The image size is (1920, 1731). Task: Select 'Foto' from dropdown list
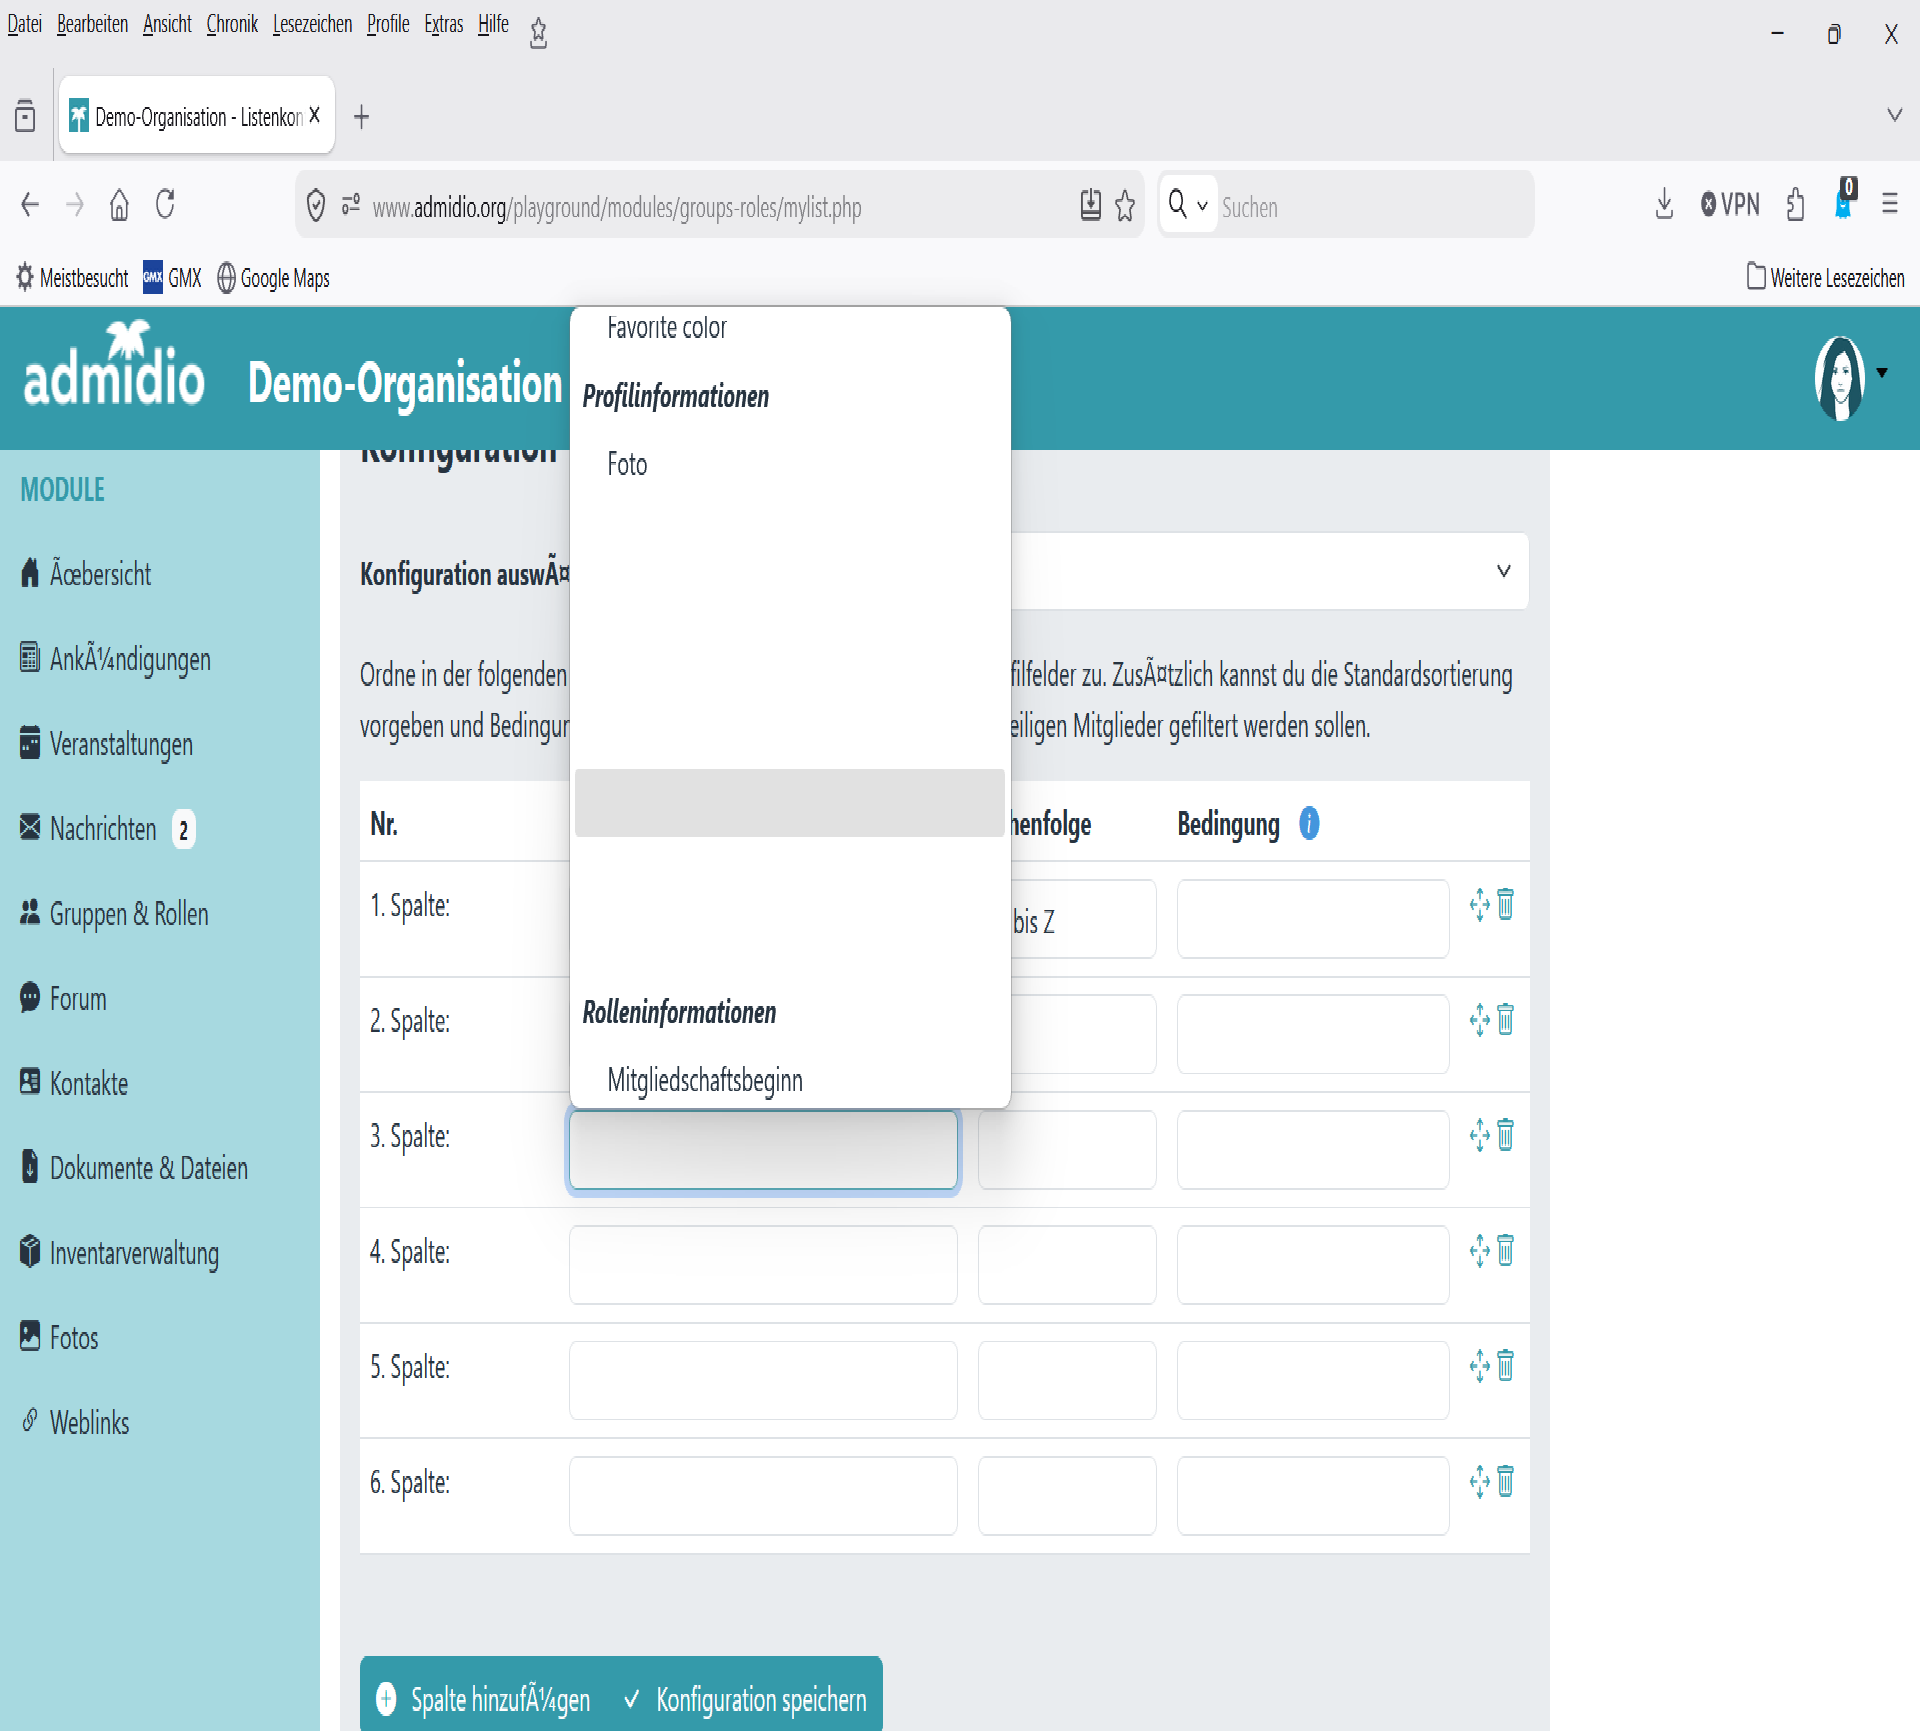click(x=627, y=464)
